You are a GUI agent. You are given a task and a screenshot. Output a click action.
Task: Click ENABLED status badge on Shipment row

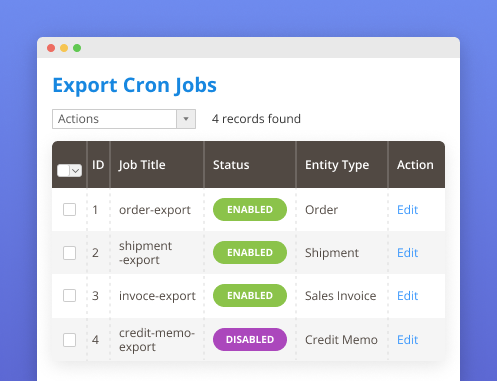point(250,253)
